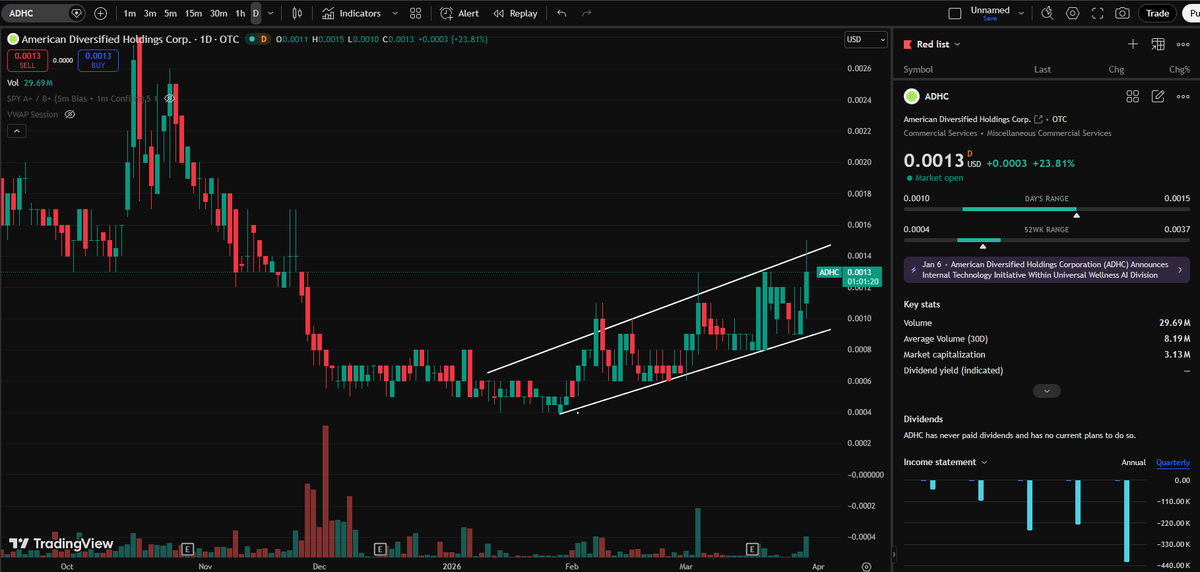This screenshot has width=1200, height=572.
Task: Click the October earnings E marker
Action: pyautogui.click(x=187, y=548)
